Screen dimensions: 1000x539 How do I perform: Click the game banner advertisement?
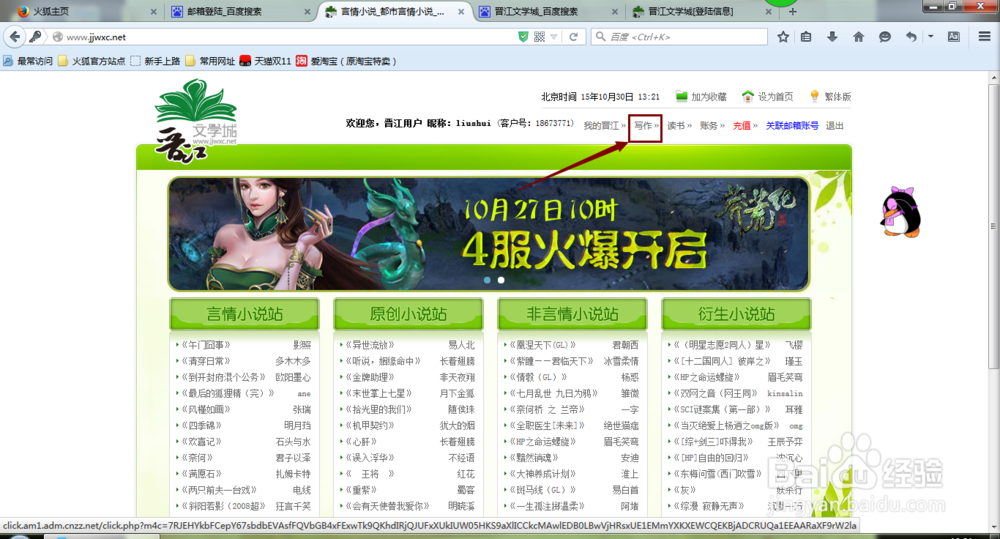tap(489, 233)
